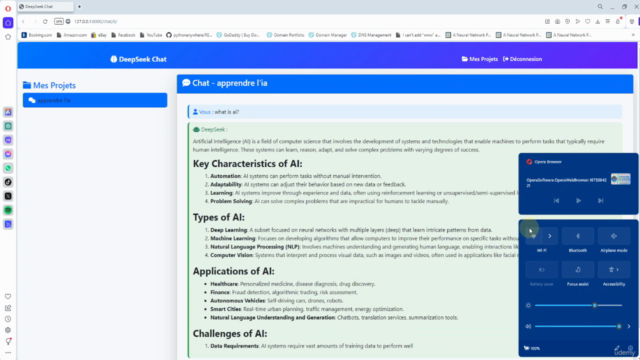Open the extensions cube in the sidebar
The image size is (640, 360).
click(8, 330)
